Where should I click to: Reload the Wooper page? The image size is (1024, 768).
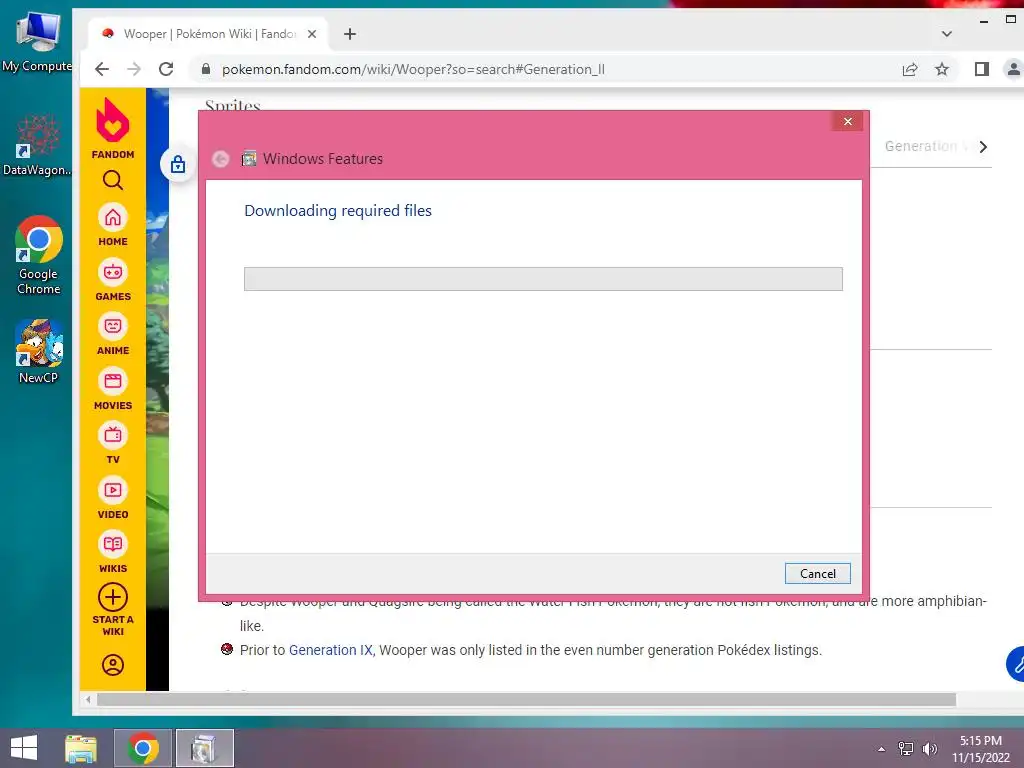166,69
